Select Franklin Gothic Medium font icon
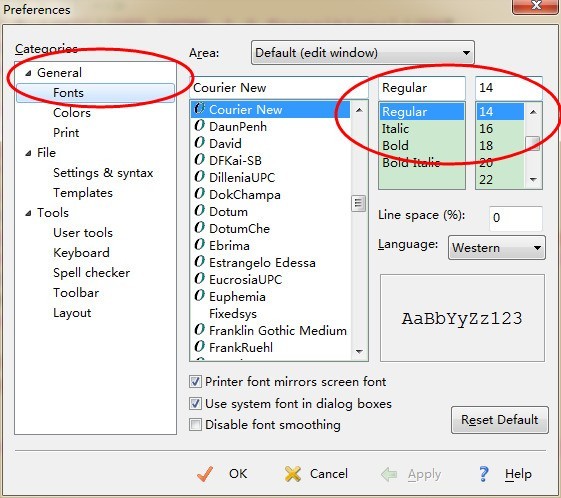 point(199,330)
